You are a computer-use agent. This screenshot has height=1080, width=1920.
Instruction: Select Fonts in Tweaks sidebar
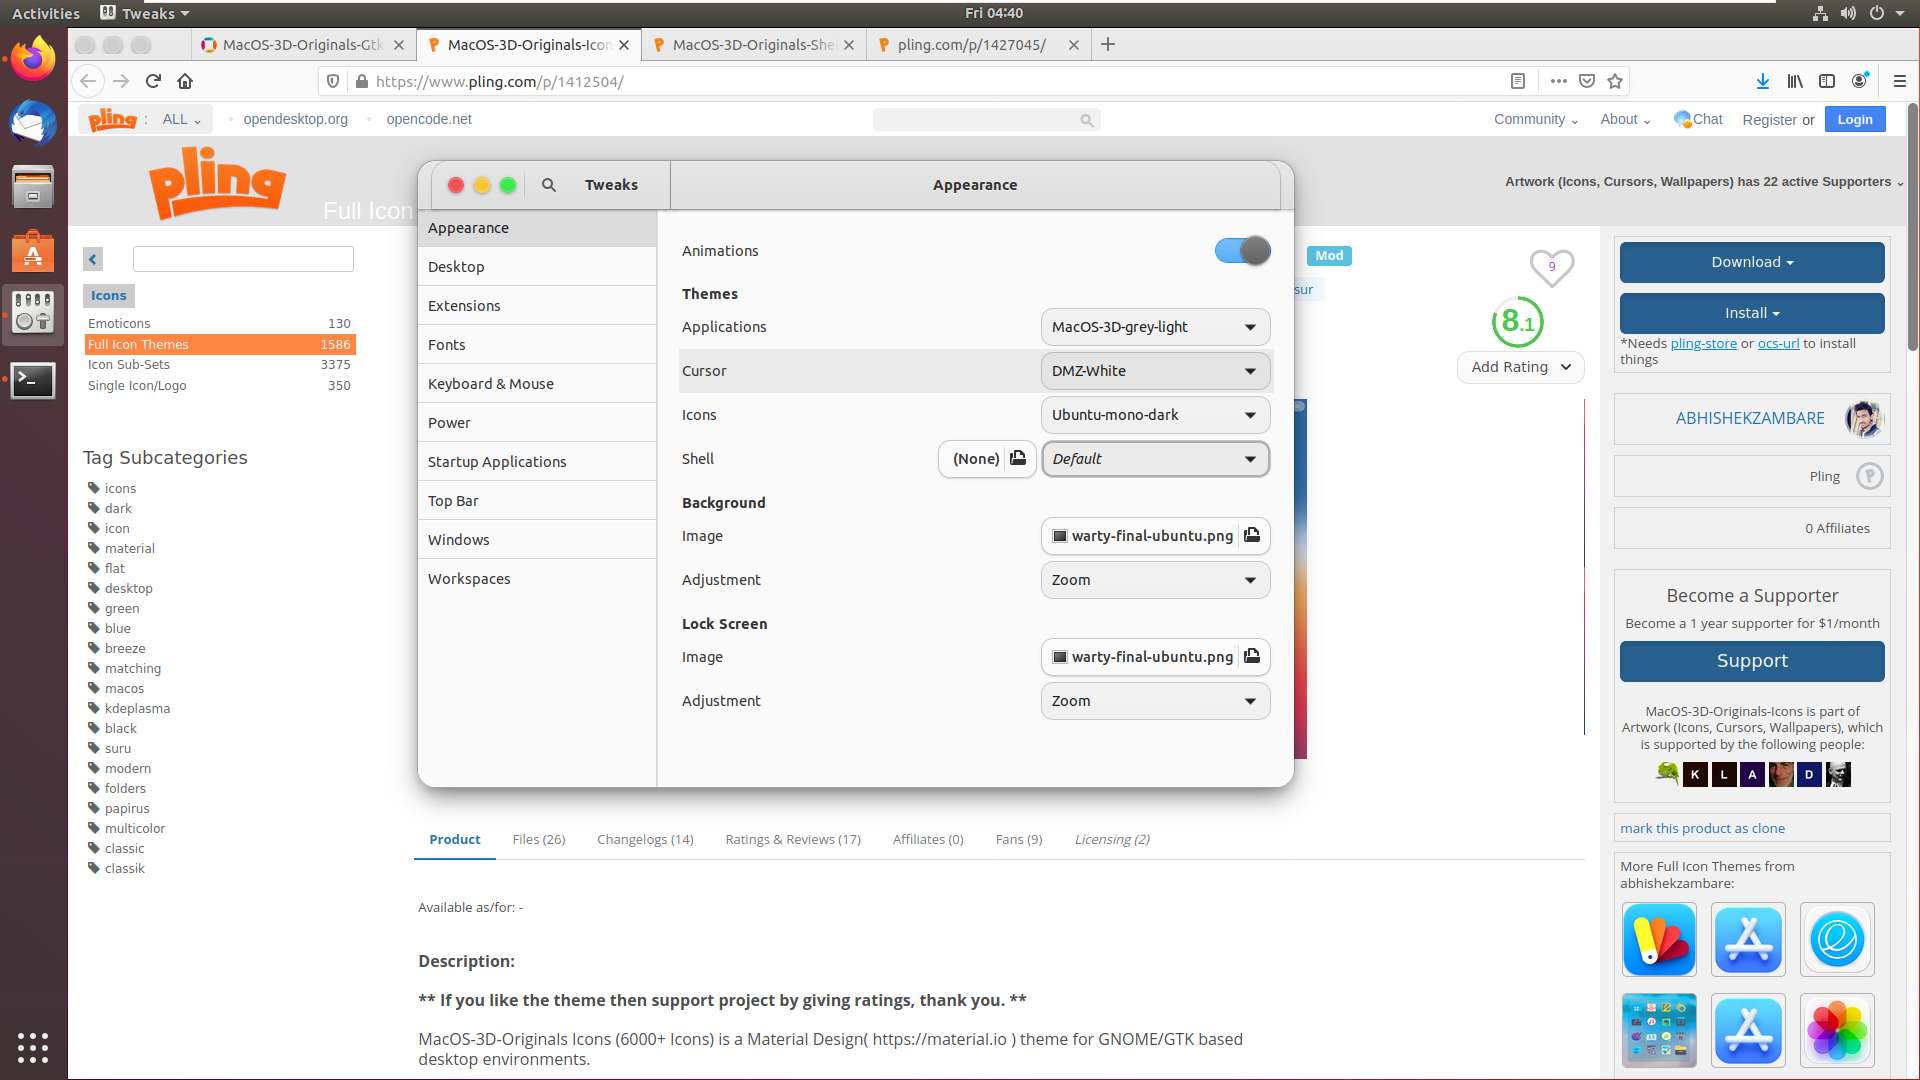pos(537,345)
